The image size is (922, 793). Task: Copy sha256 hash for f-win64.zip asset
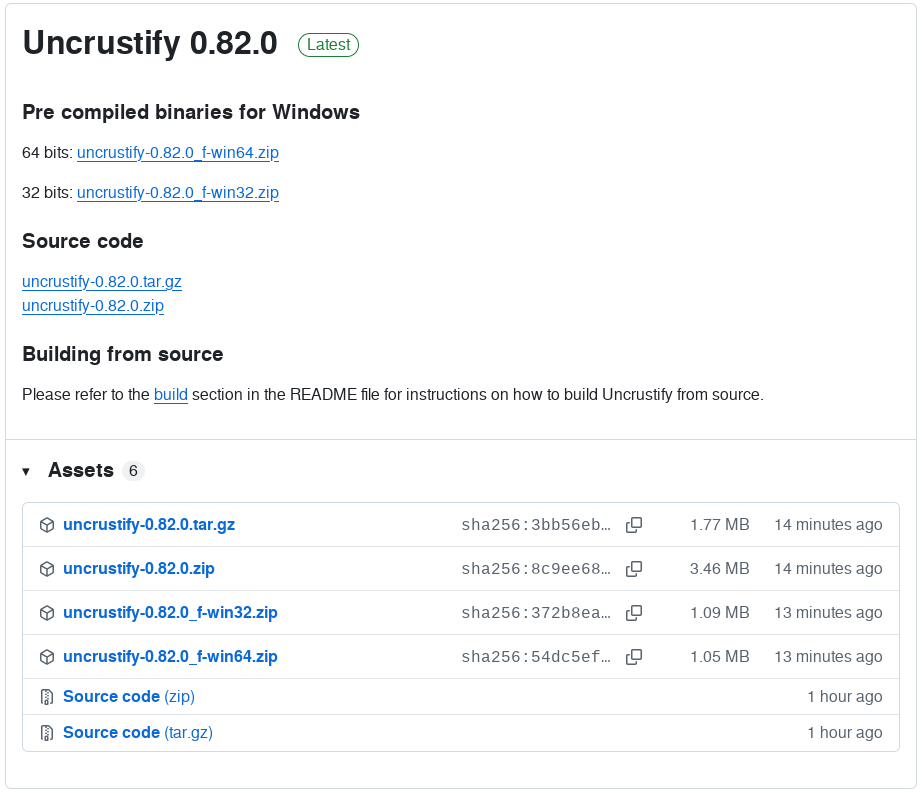[633, 657]
